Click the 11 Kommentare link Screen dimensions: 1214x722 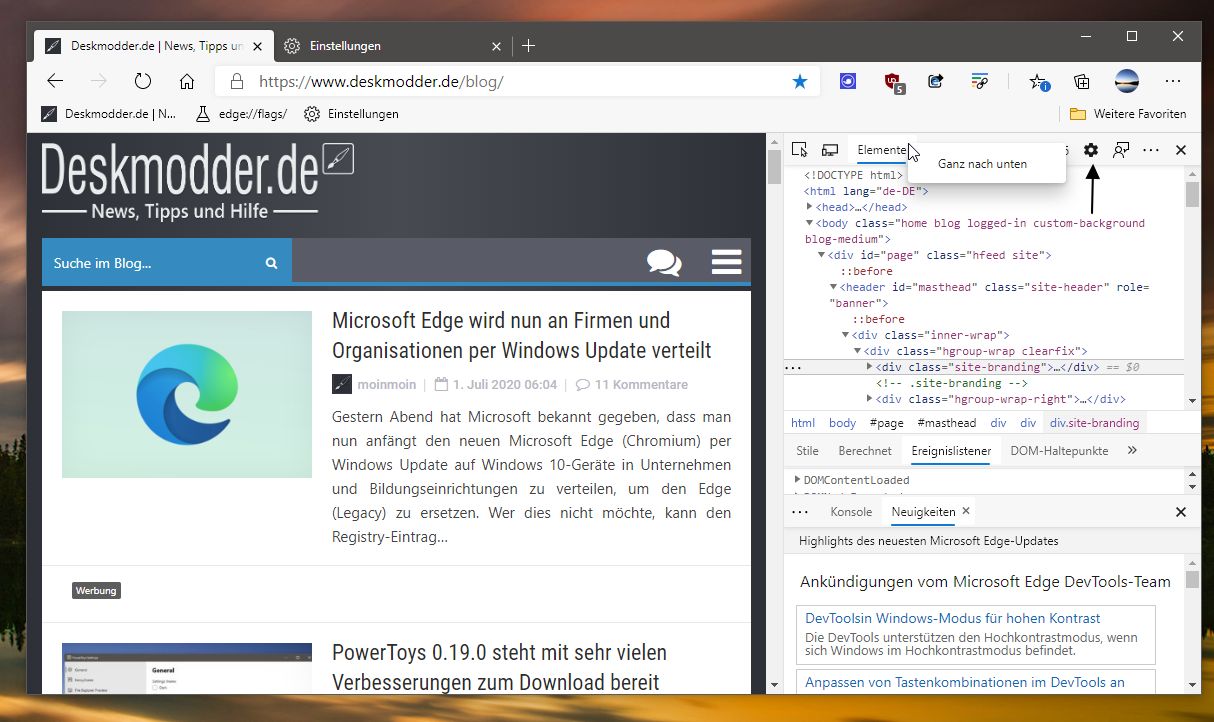coord(641,384)
